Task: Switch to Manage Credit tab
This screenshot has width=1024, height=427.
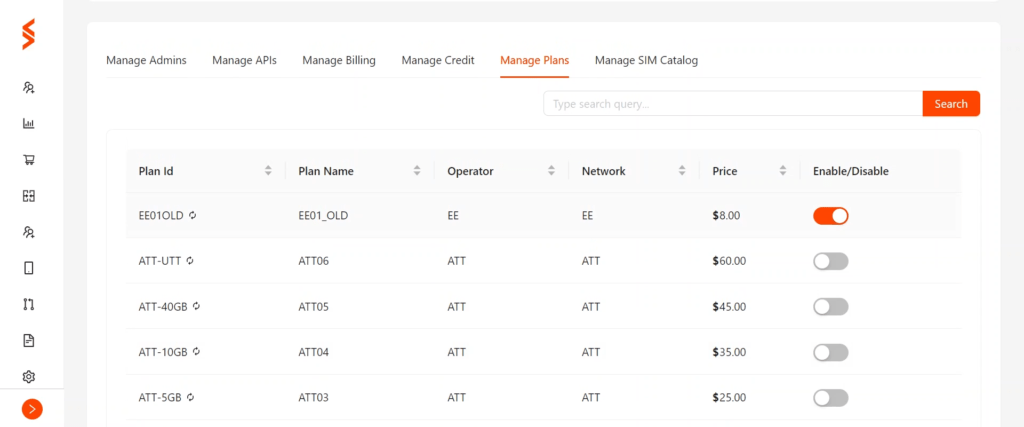Action: tap(438, 60)
